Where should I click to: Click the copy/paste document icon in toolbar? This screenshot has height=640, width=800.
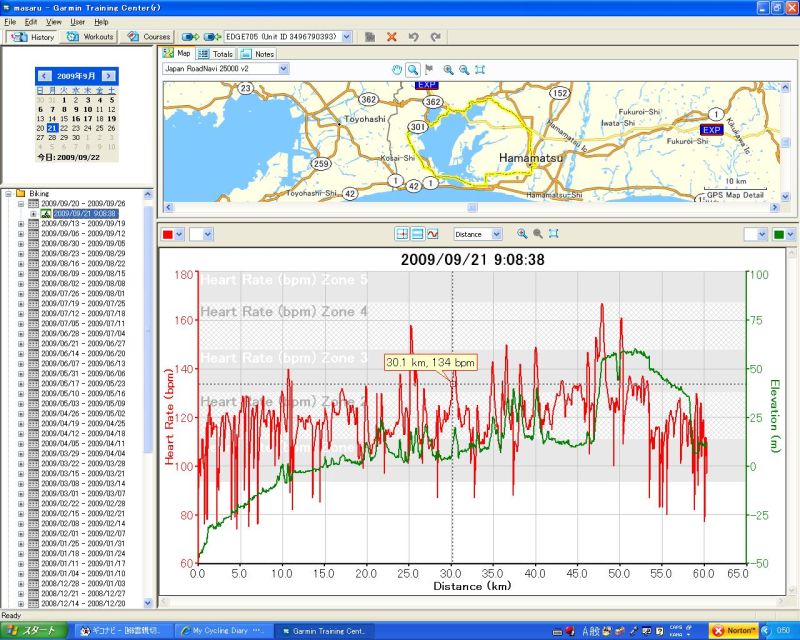370,37
